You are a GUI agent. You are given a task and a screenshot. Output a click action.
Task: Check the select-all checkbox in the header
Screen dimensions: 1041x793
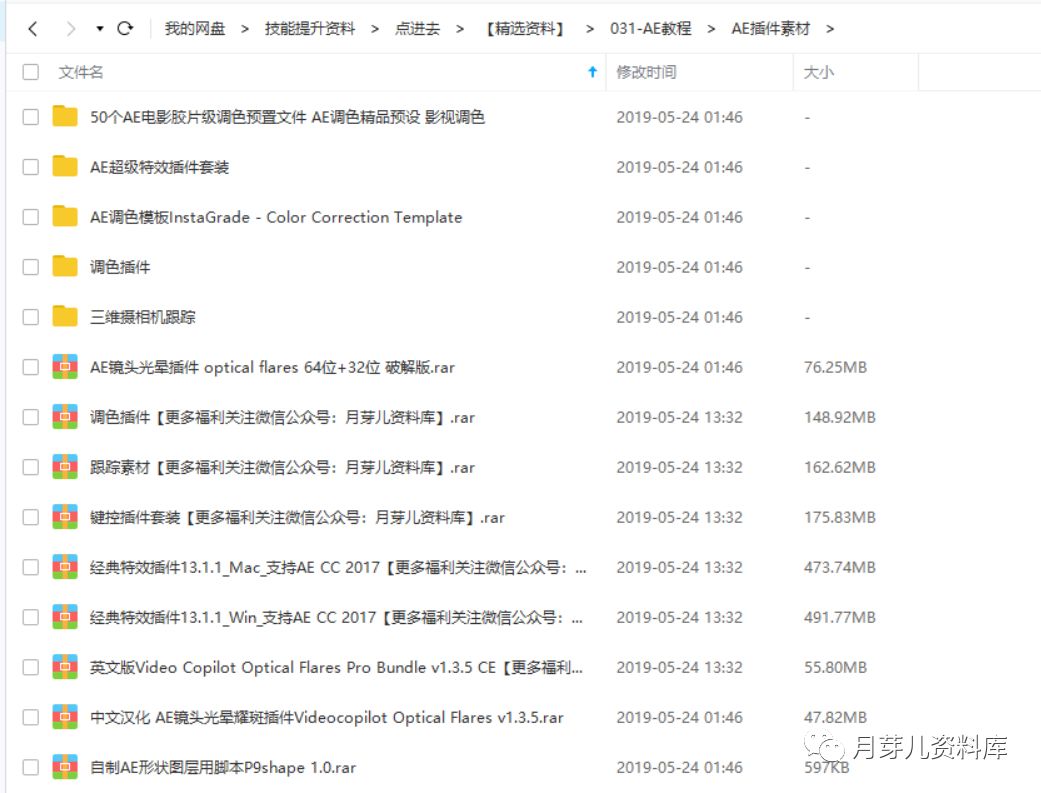[x=29, y=71]
